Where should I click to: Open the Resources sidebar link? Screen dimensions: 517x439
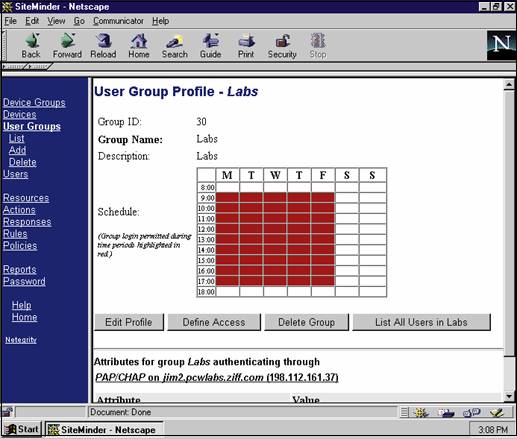pos(26,198)
